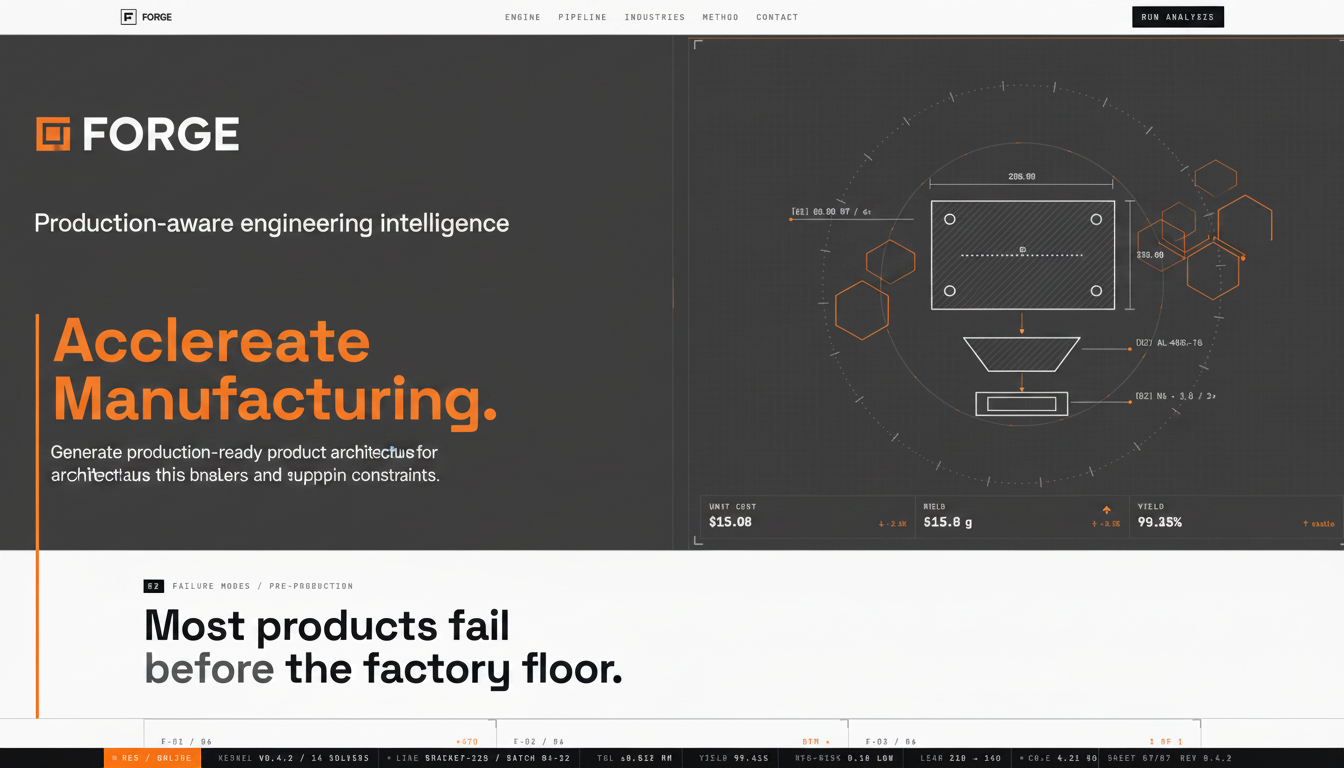
Task: Click the trapezoid part in the blueprint
Action: point(1022,354)
